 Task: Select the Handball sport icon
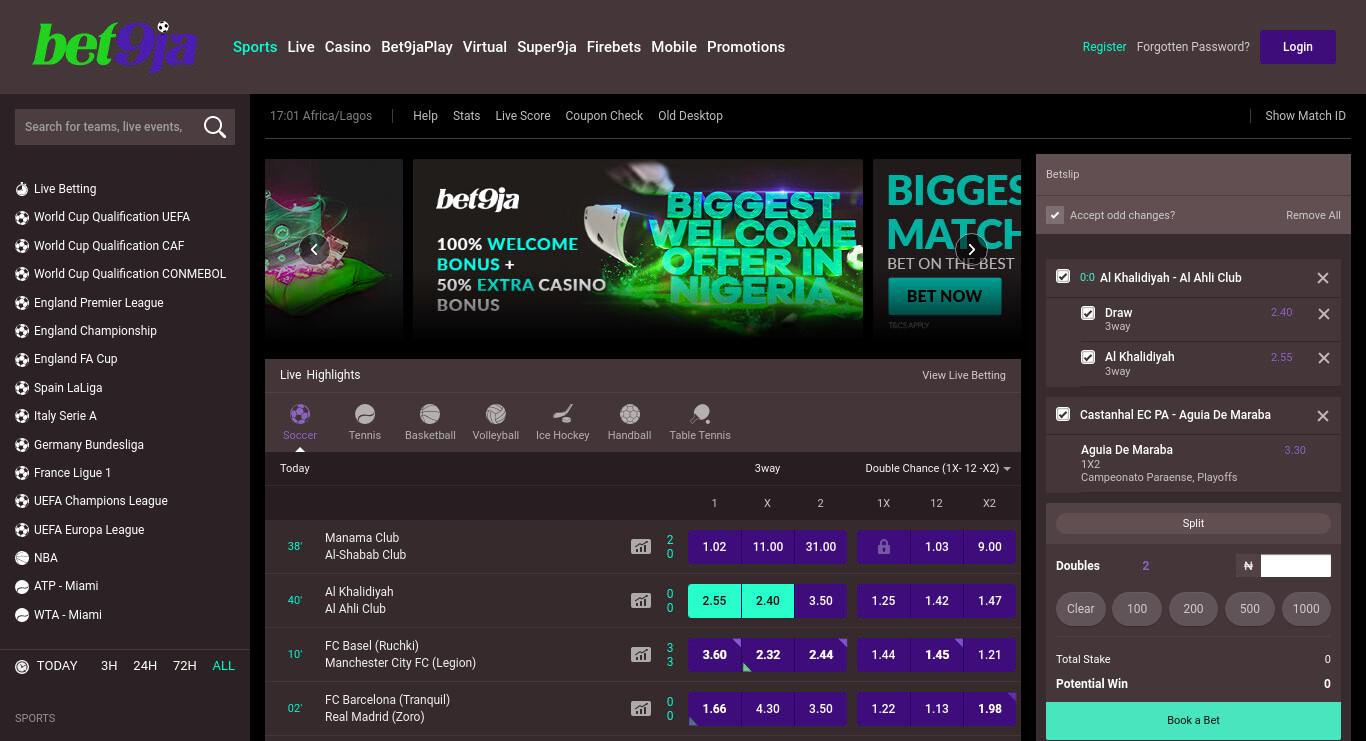click(629, 414)
